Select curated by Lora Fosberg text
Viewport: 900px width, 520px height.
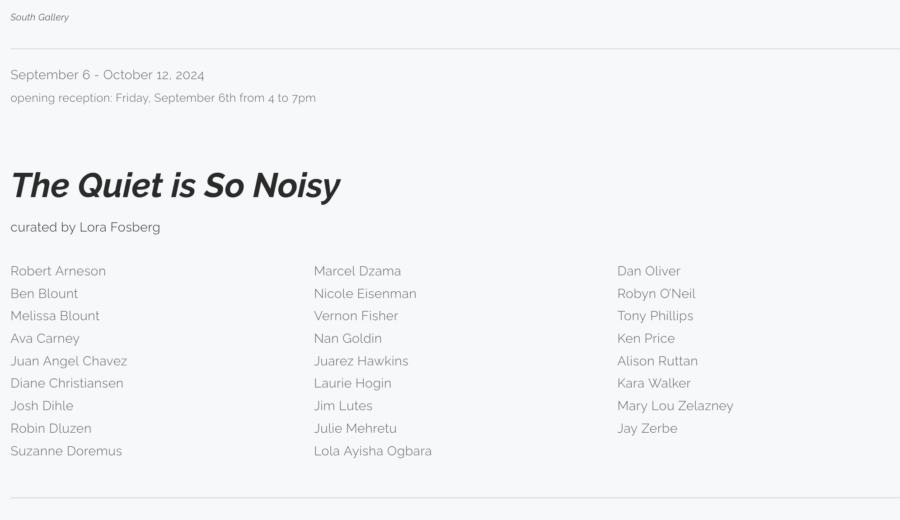click(x=85, y=227)
